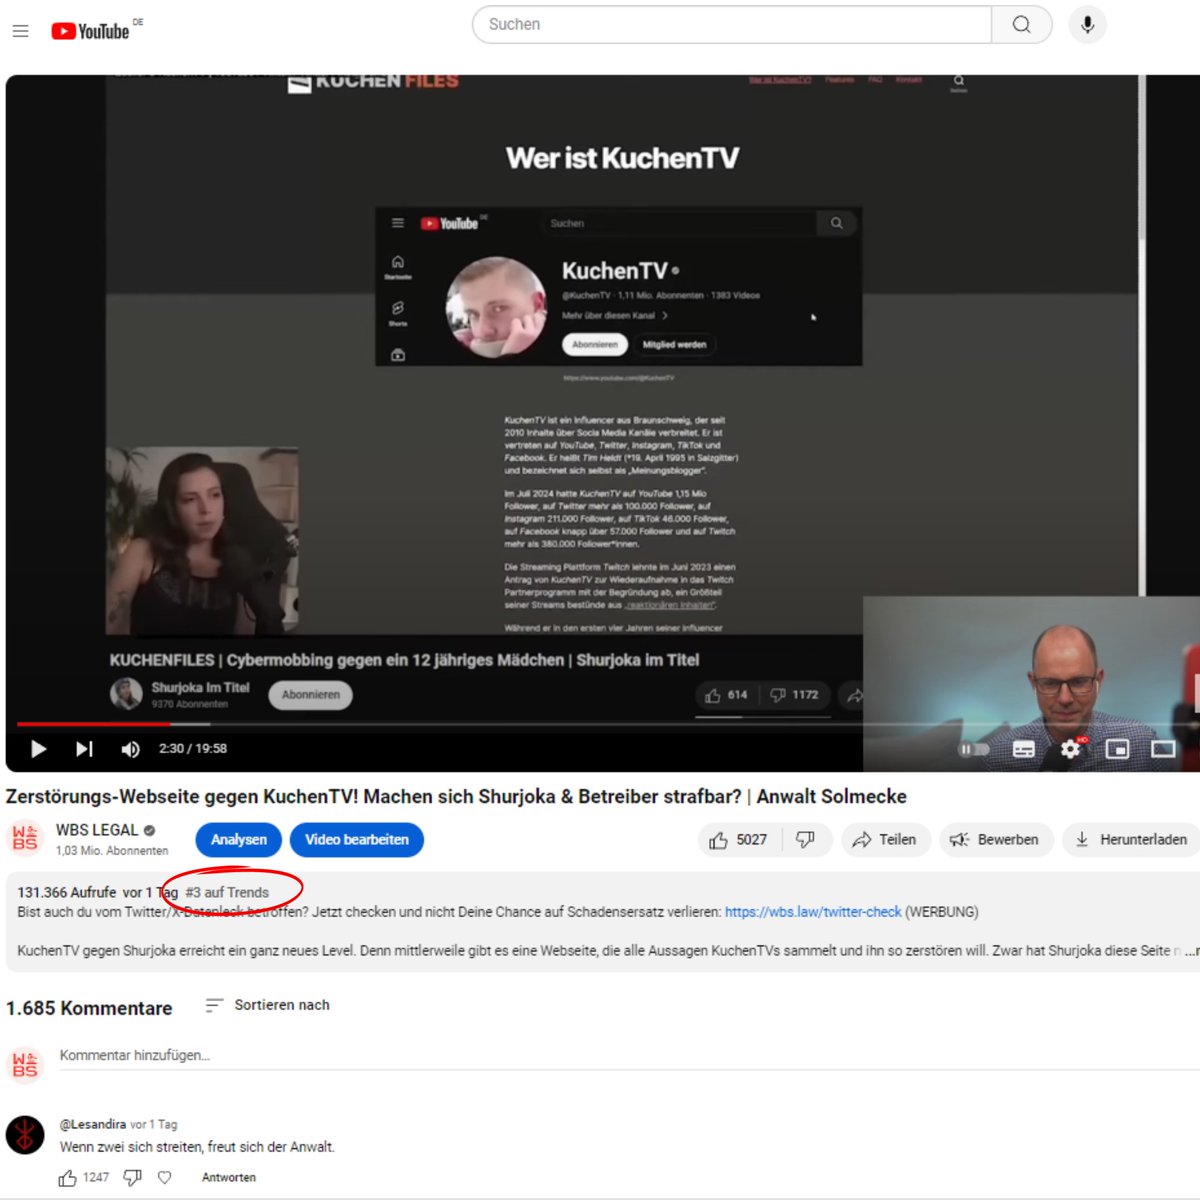Mute the video volume

(x=131, y=748)
